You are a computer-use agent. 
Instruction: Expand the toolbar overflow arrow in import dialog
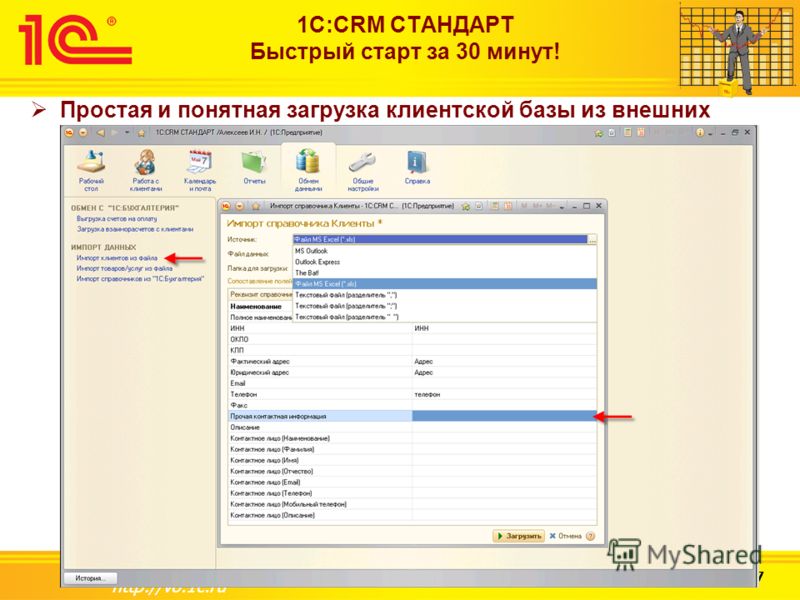[x=562, y=207]
